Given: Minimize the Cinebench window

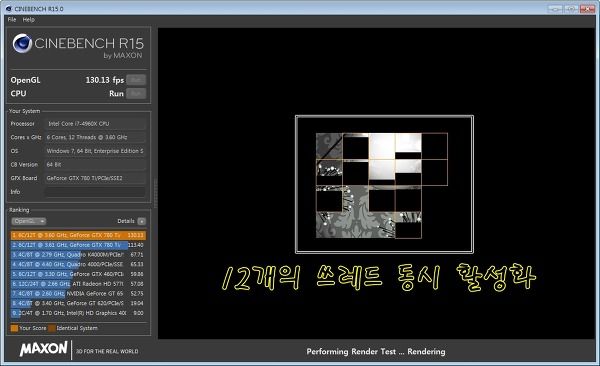Looking at the screenshot, I should 555,8.
